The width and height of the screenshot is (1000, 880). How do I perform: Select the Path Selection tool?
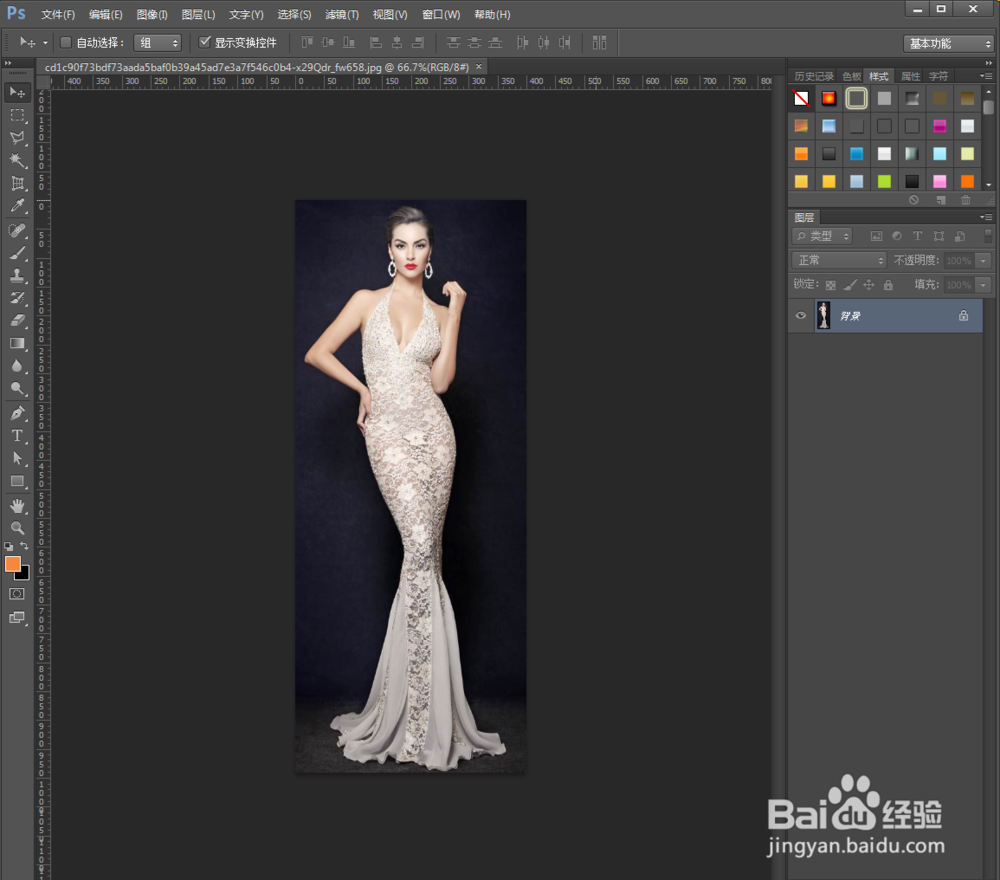[17, 458]
